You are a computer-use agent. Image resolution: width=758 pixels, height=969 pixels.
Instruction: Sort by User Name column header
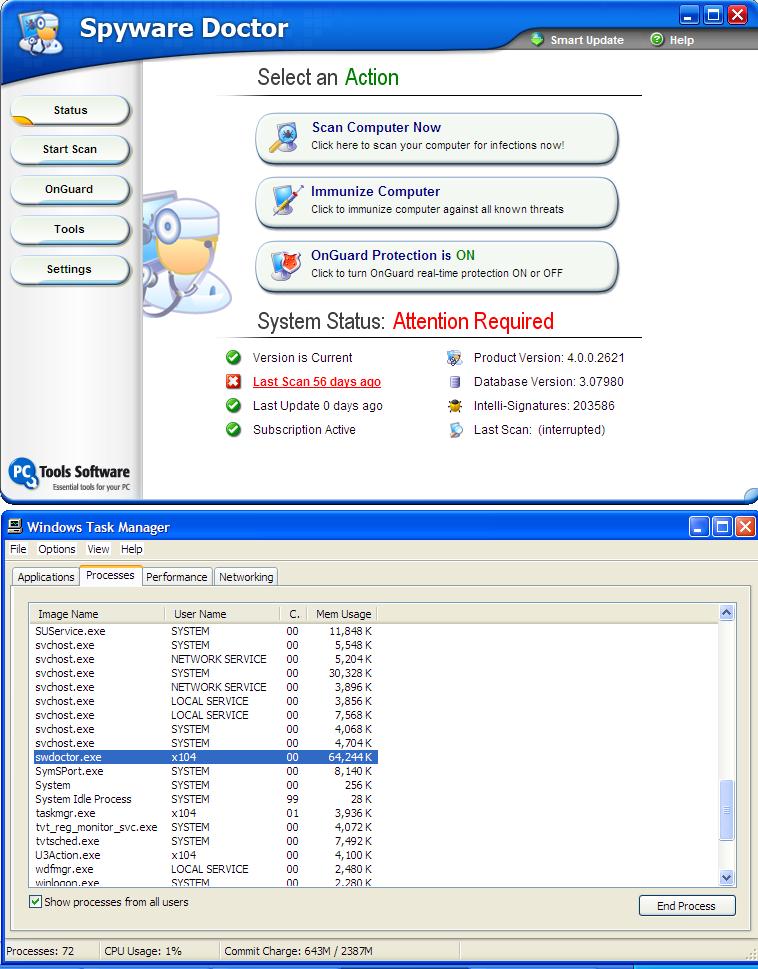pyautogui.click(x=222, y=614)
